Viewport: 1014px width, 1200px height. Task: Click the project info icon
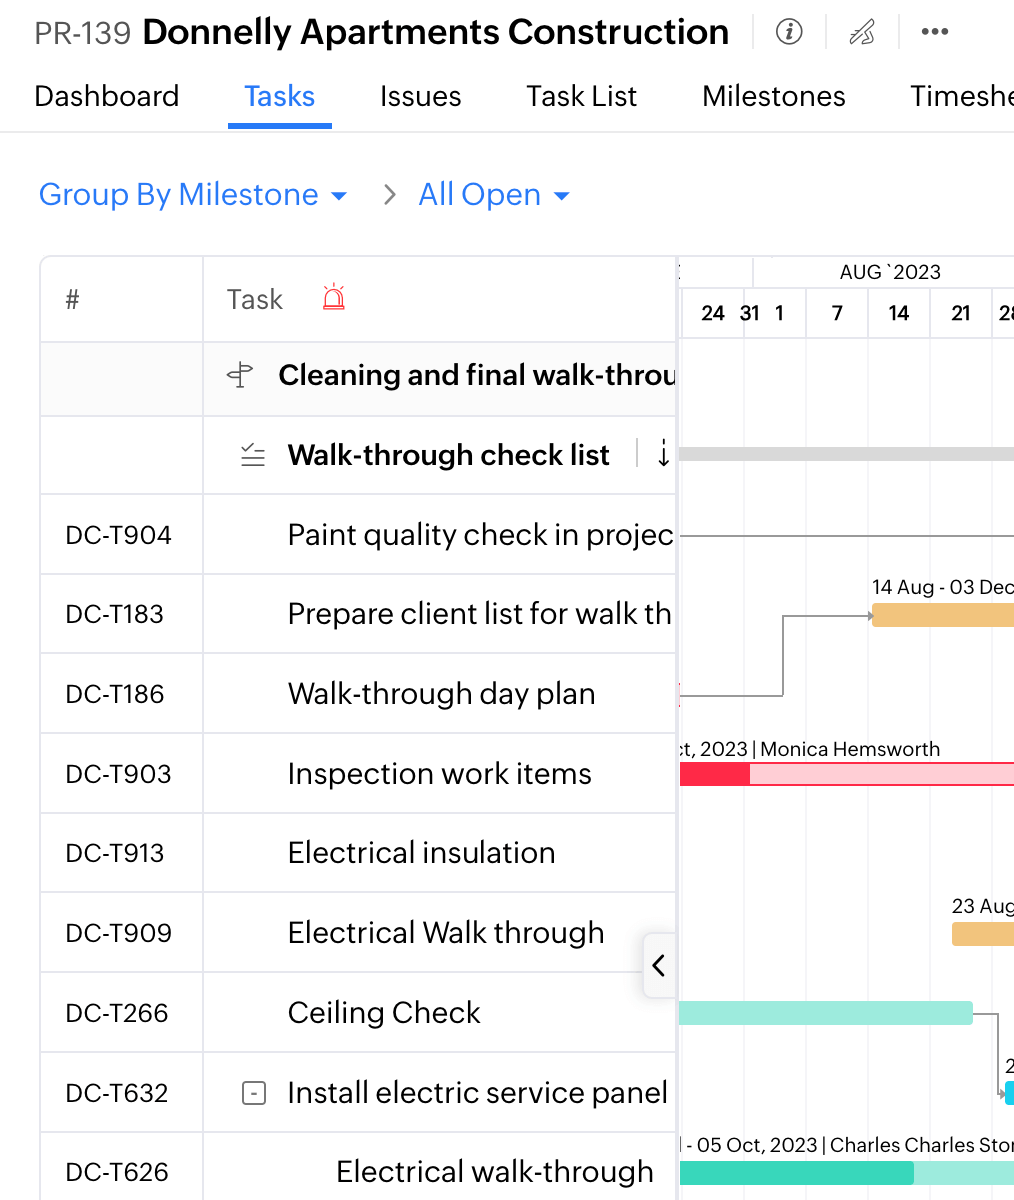(789, 32)
